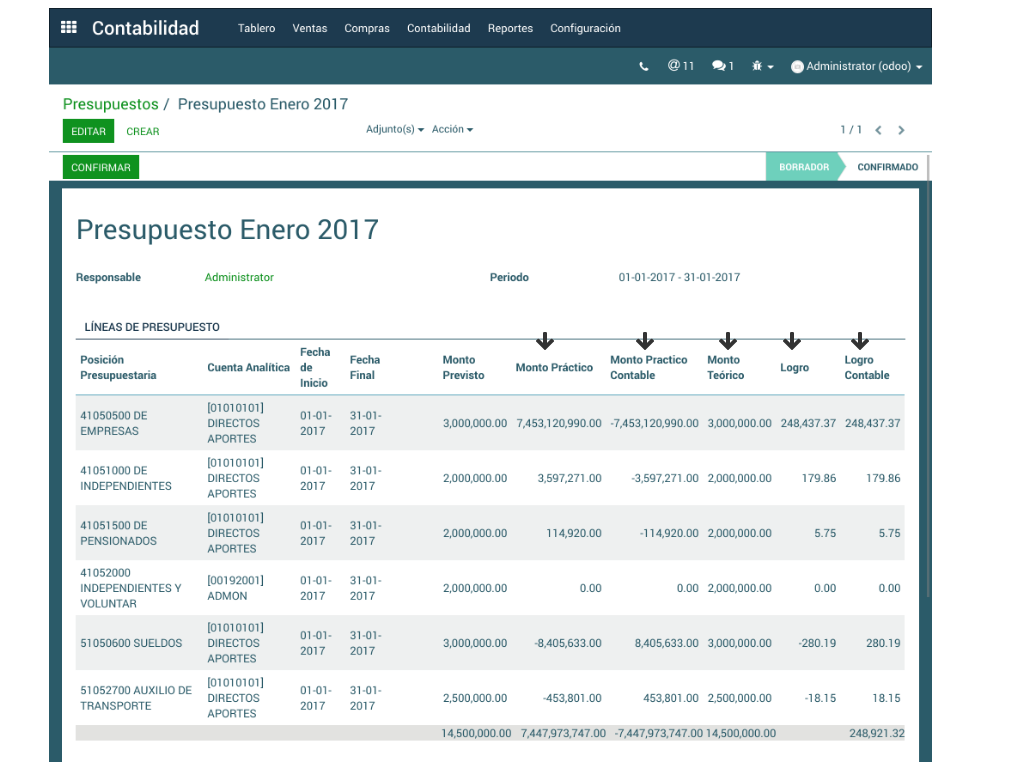Screen dimensions: 1023x767
Task: Open the Ventas menu
Action: coord(310,28)
